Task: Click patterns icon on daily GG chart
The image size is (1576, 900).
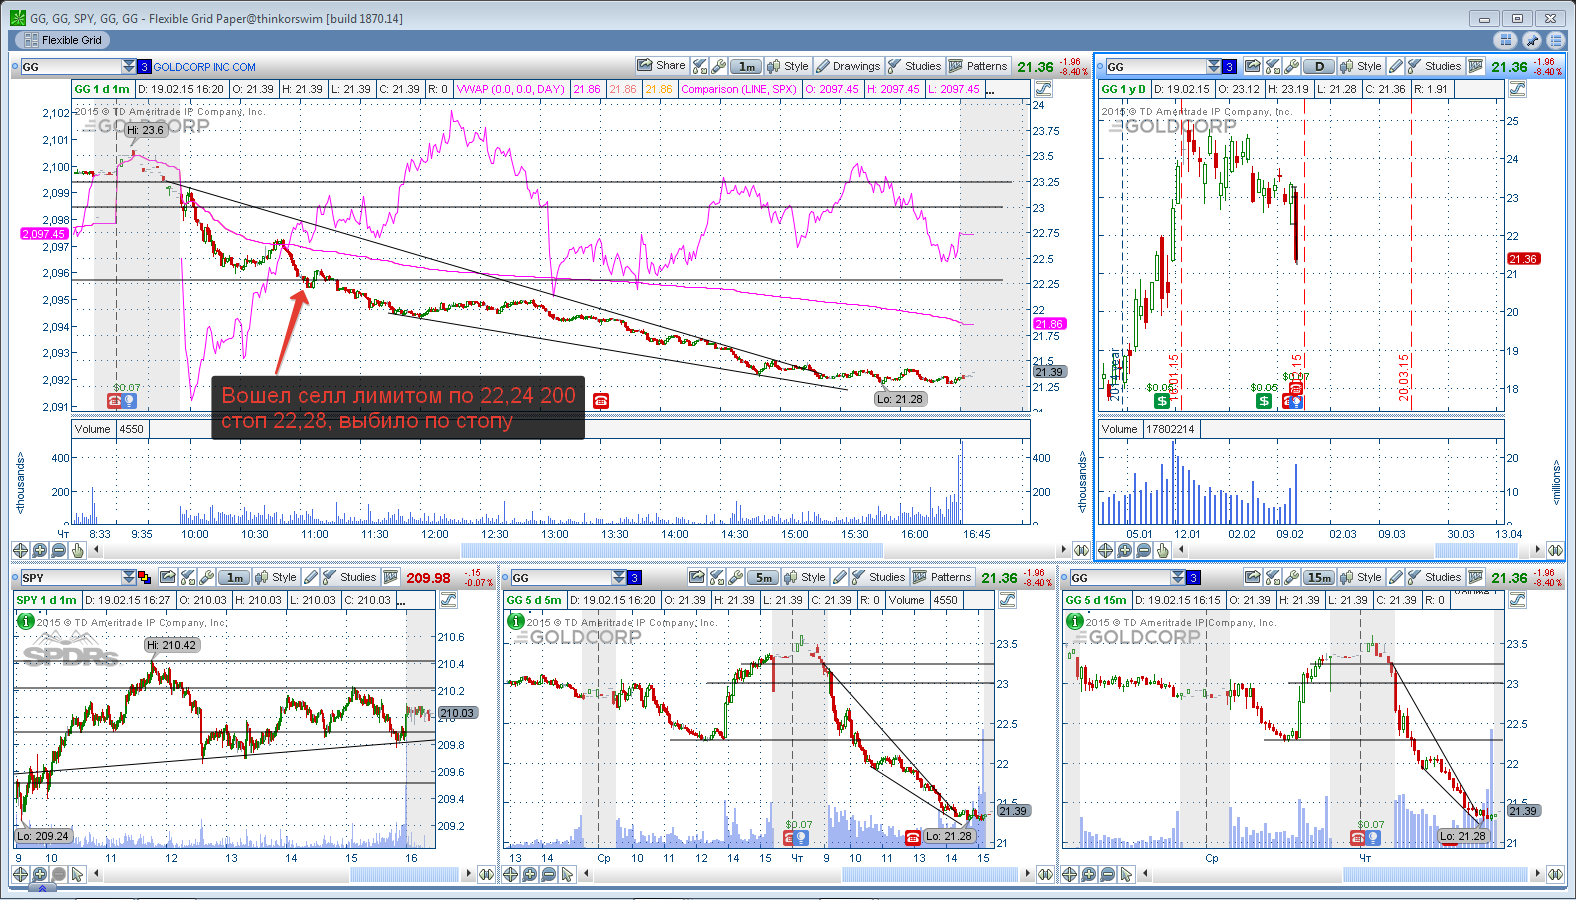Action: [x=1476, y=66]
